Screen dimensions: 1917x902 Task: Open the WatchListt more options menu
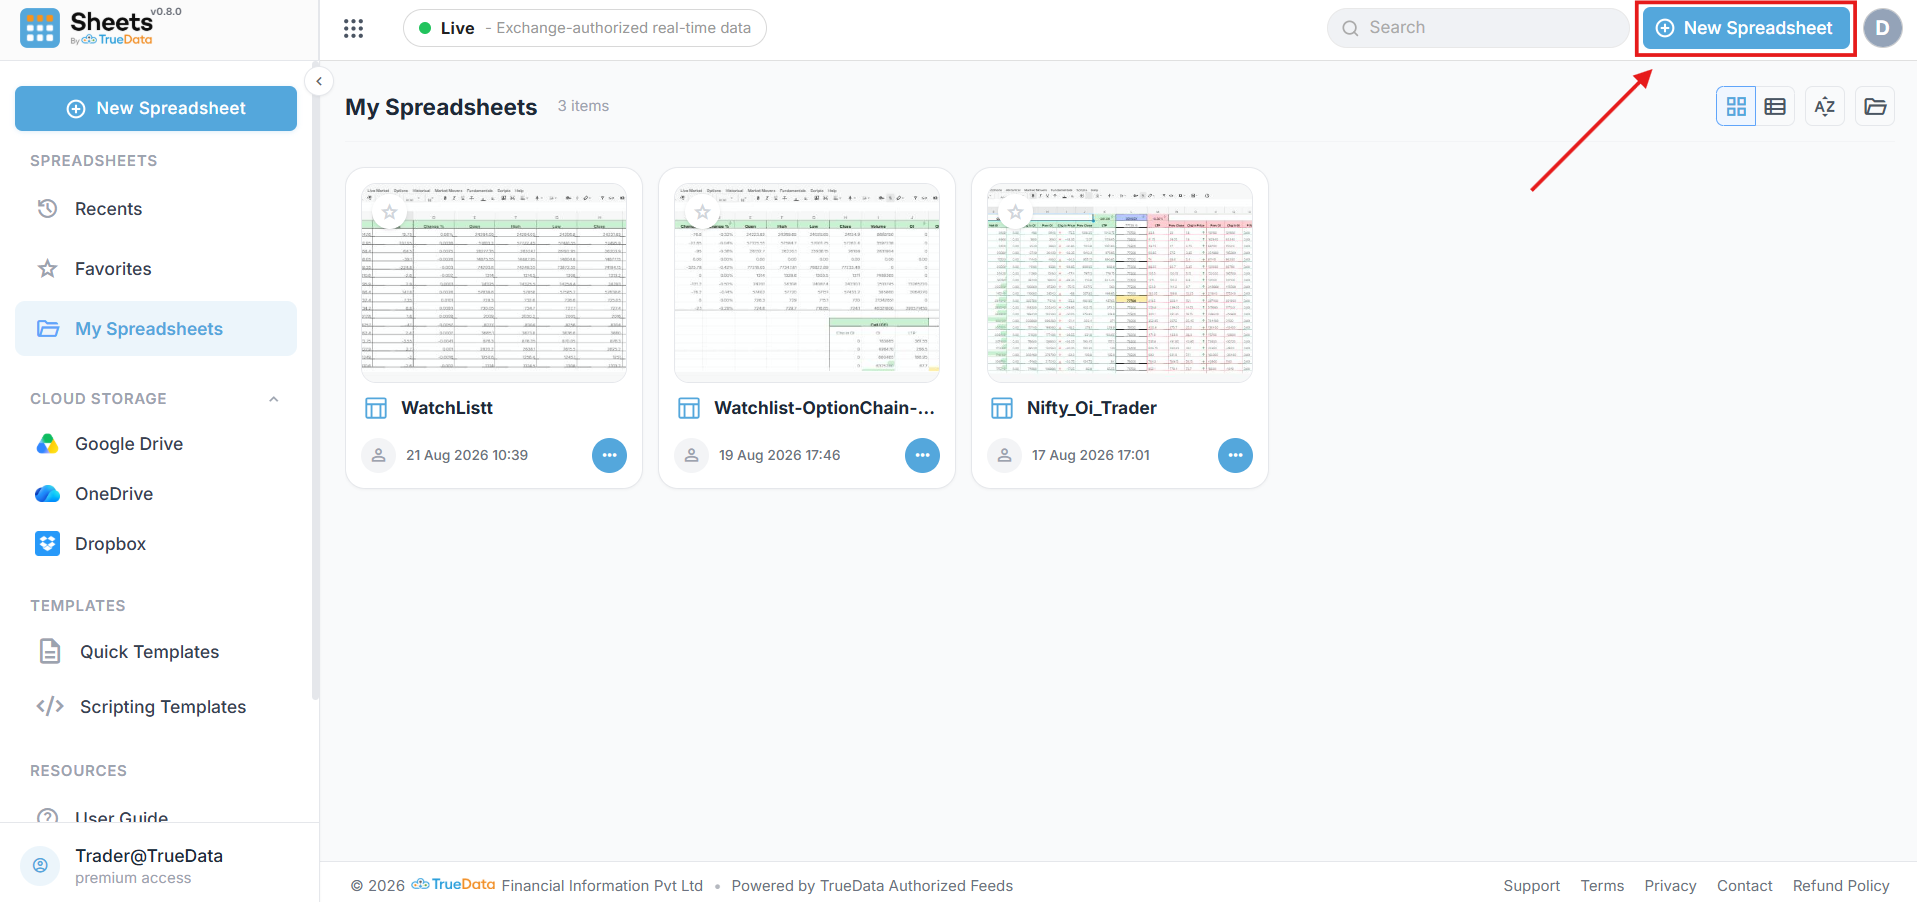609,455
